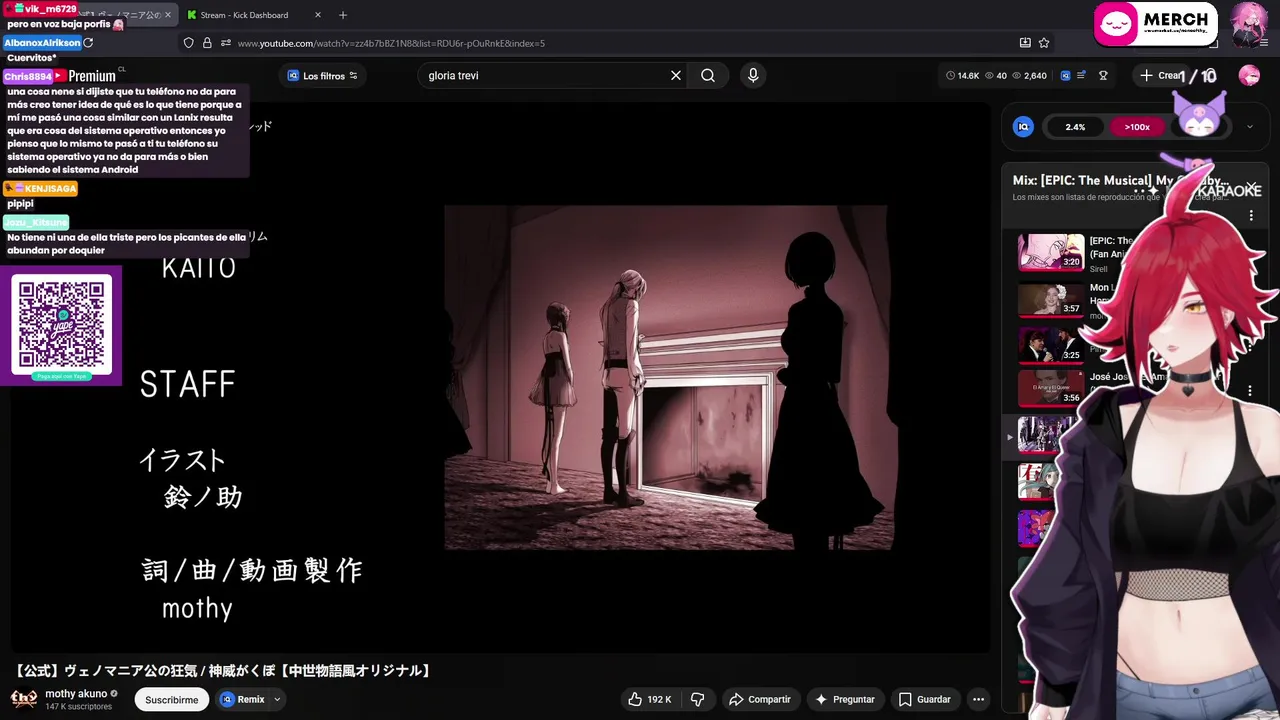Viewport: 1280px width, 720px height.
Task: Open the Remix button
Action: (243, 699)
